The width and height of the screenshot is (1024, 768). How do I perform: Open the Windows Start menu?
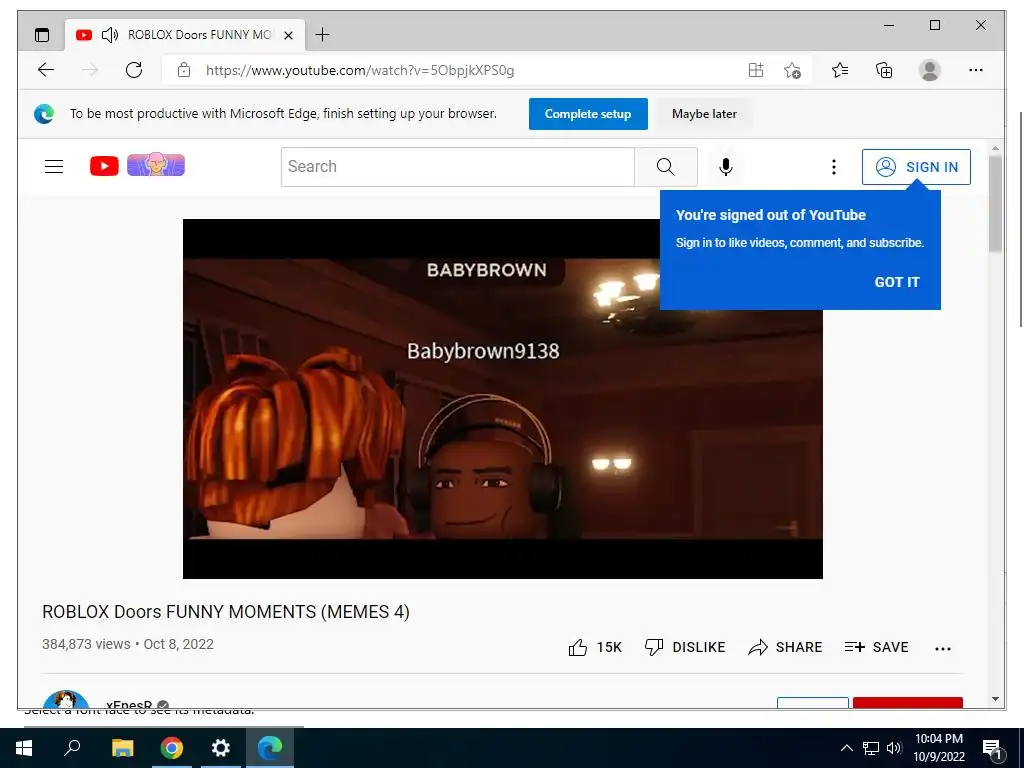click(x=24, y=748)
